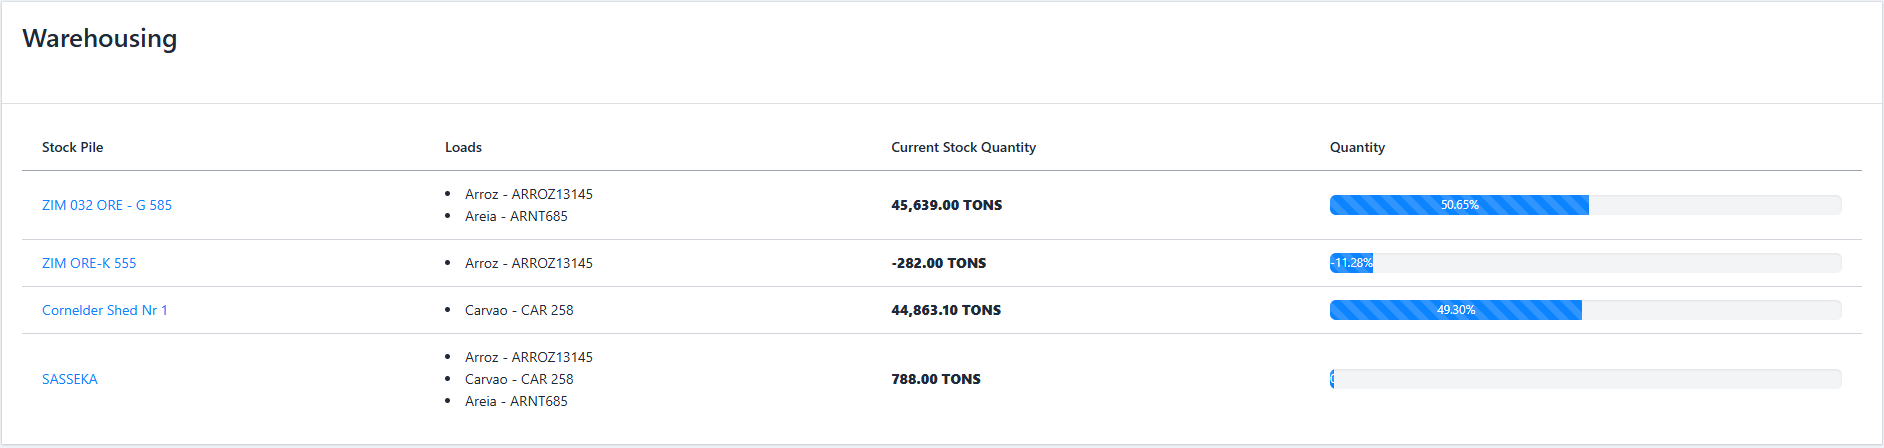Click the 49.30% quantity progress bar
Screen dimensions: 1884x448
point(1456,310)
